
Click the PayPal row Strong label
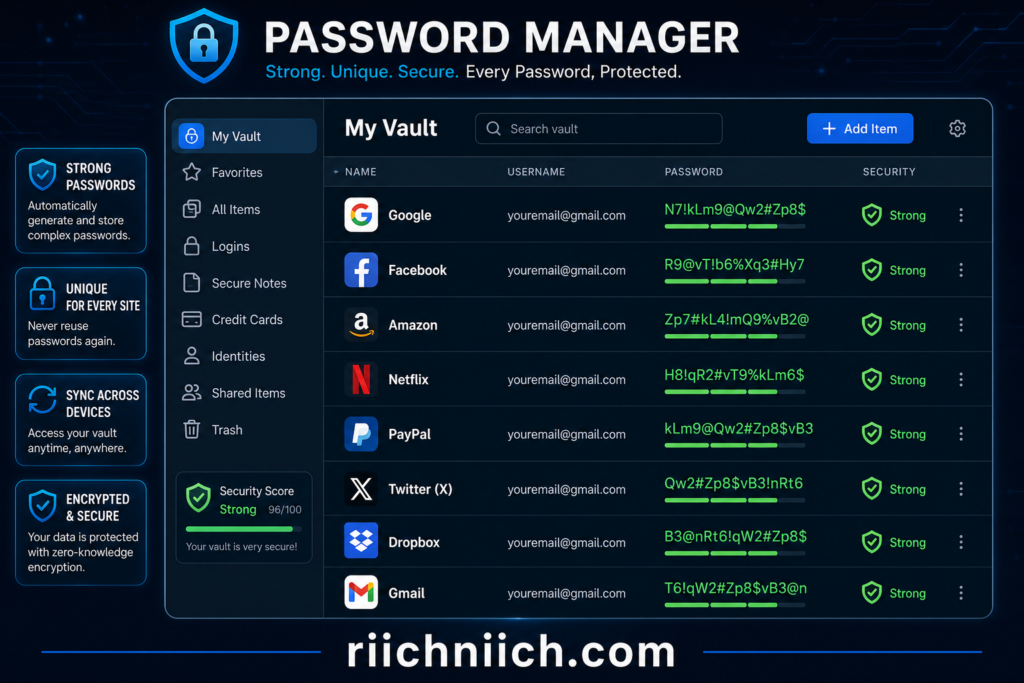tap(907, 434)
